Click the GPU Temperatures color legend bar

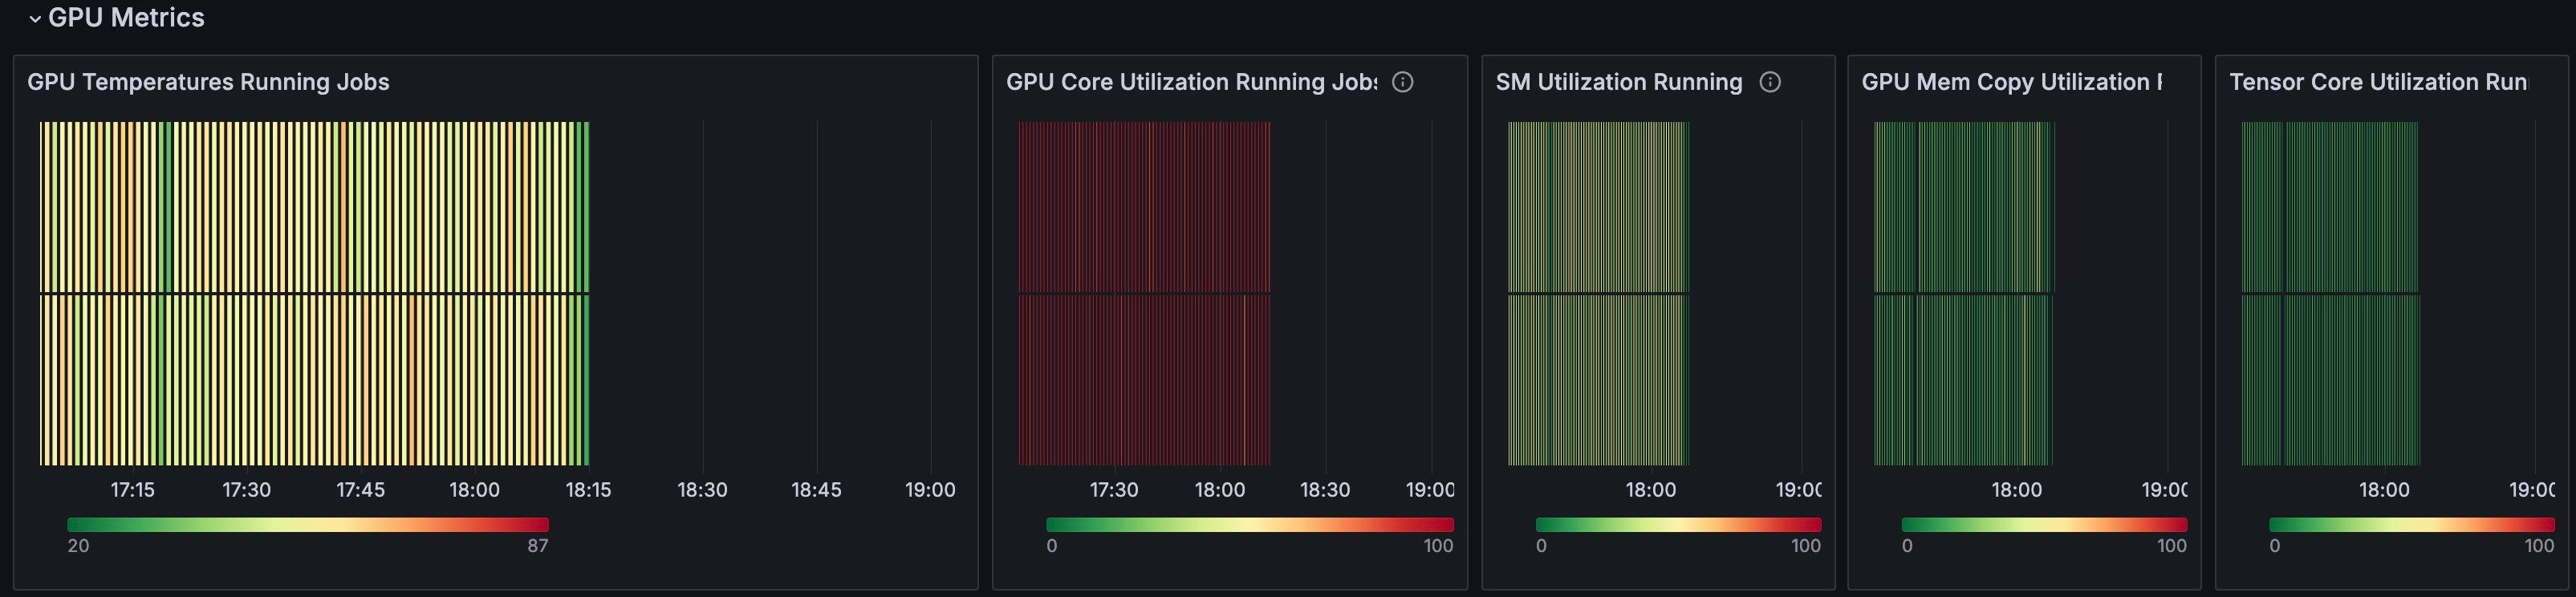tap(308, 524)
